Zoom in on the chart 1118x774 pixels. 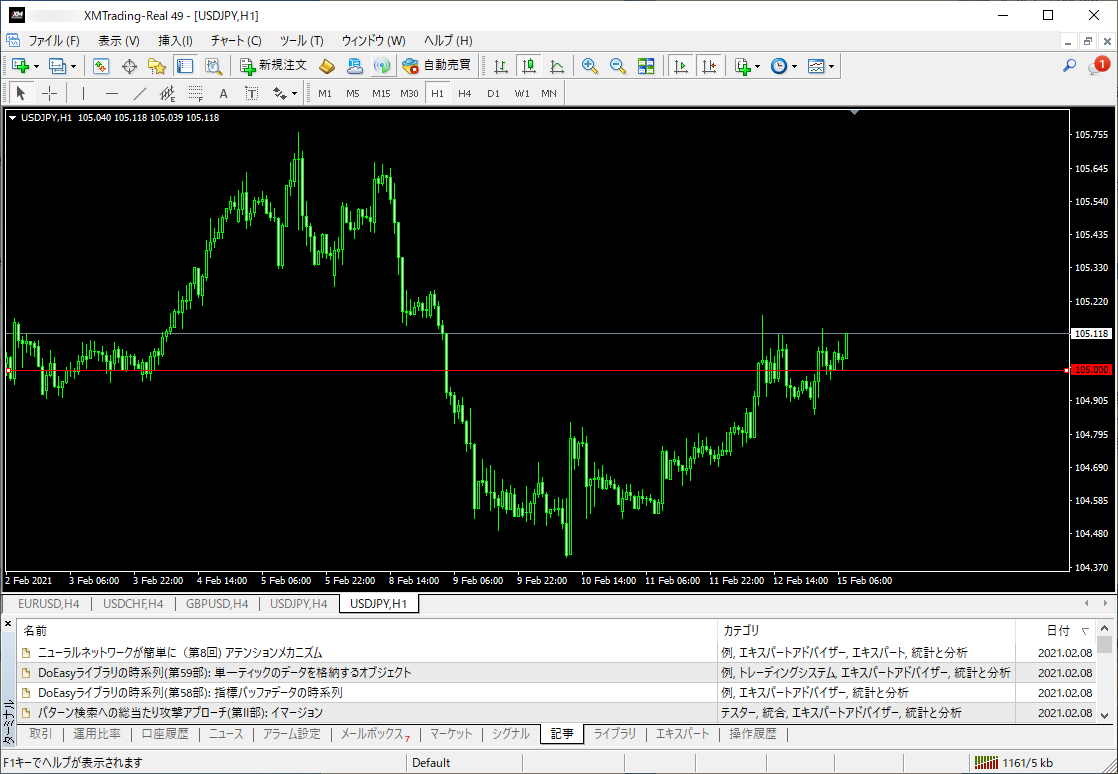(590, 66)
